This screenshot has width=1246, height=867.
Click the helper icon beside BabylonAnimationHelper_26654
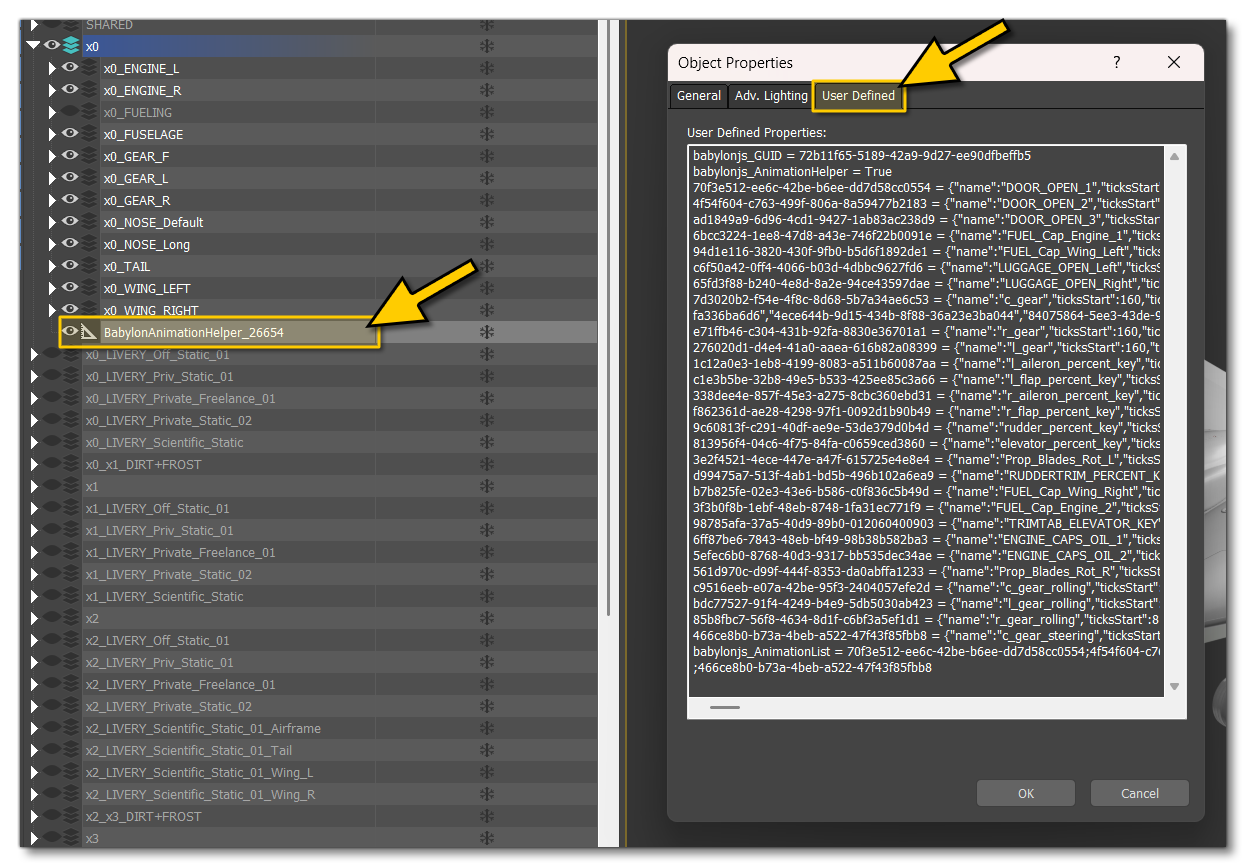86,332
